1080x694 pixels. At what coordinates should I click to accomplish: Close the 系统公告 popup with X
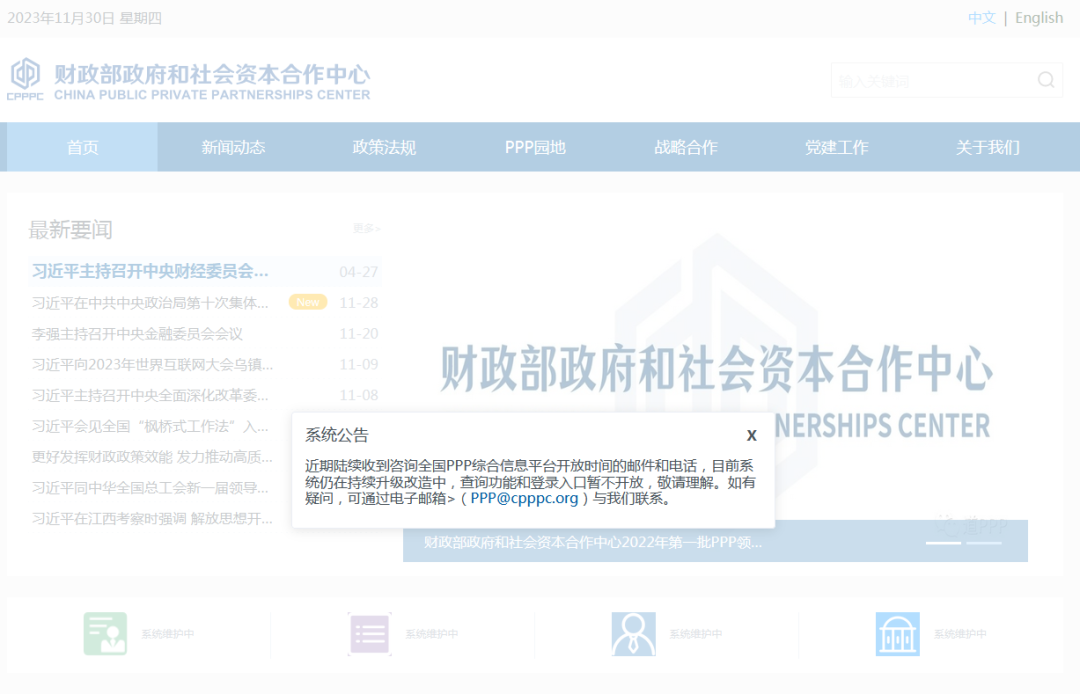751,435
